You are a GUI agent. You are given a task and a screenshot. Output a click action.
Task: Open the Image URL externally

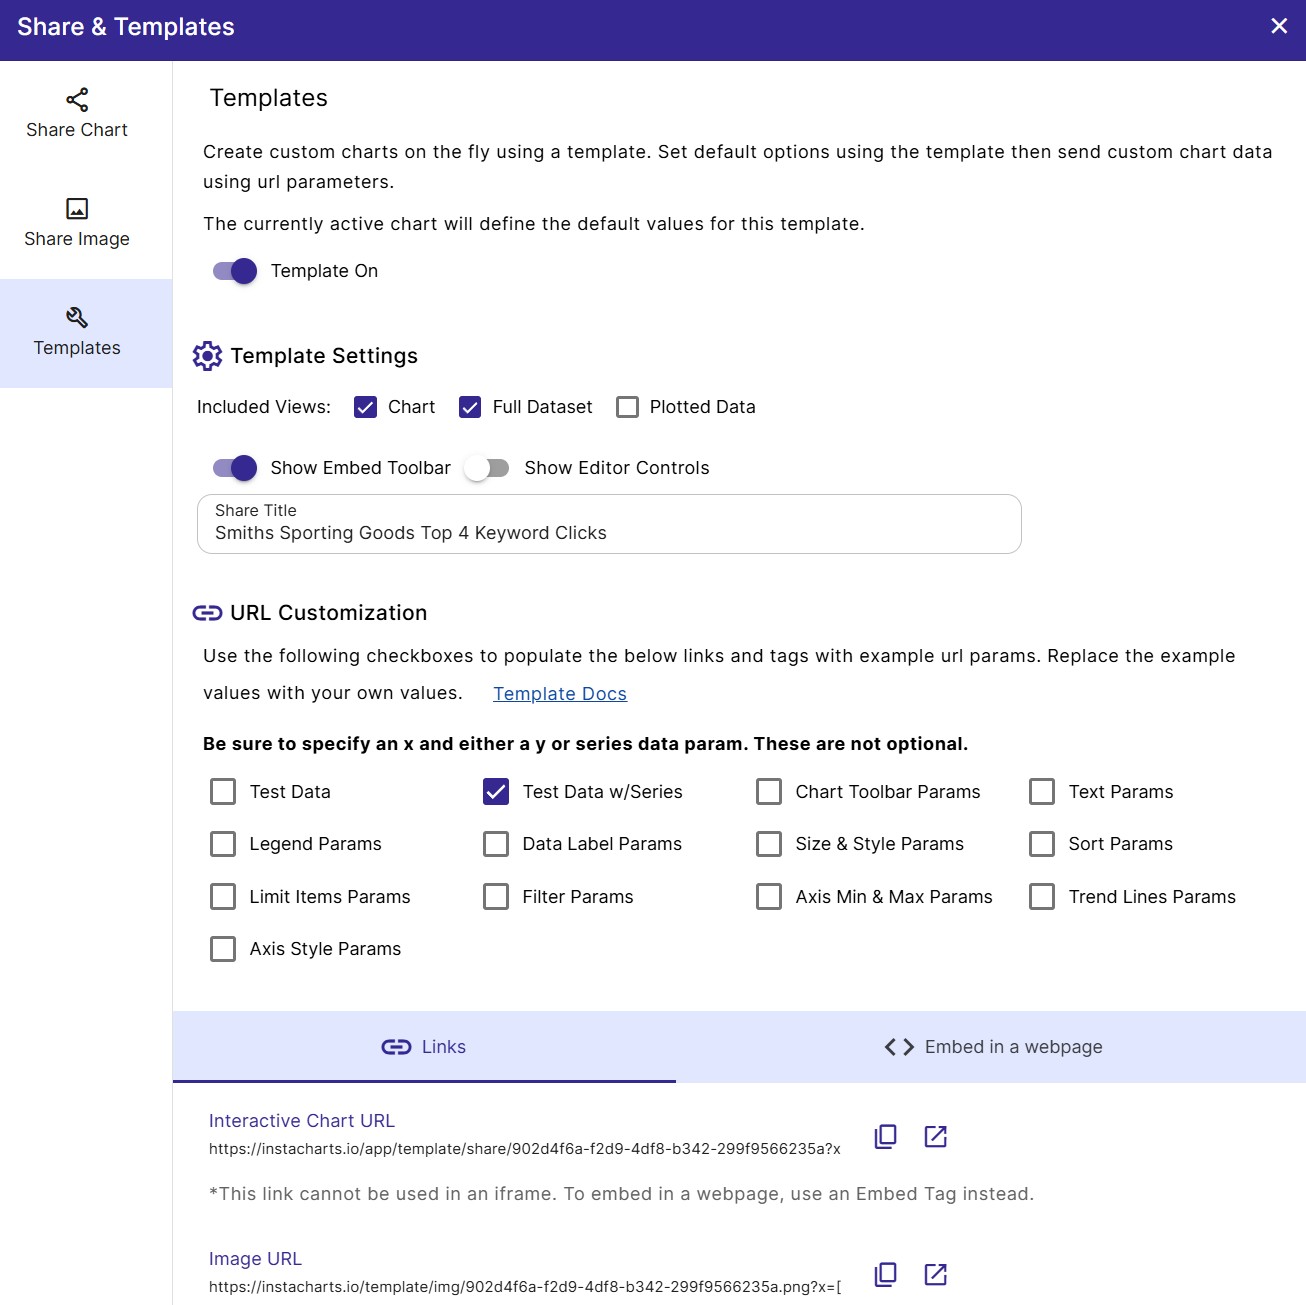click(936, 1275)
